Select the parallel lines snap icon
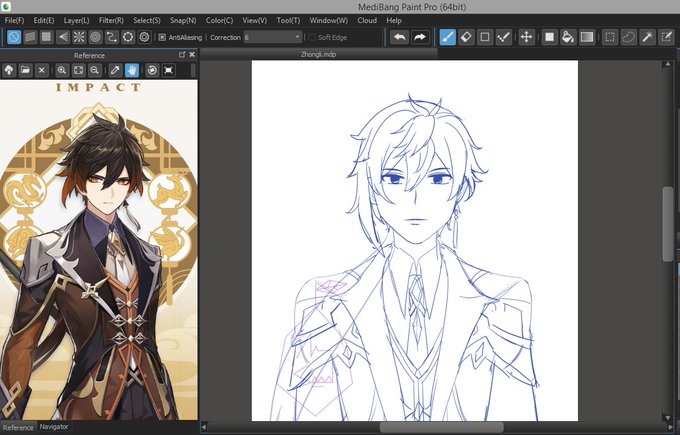This screenshot has width=680, height=435. point(30,37)
